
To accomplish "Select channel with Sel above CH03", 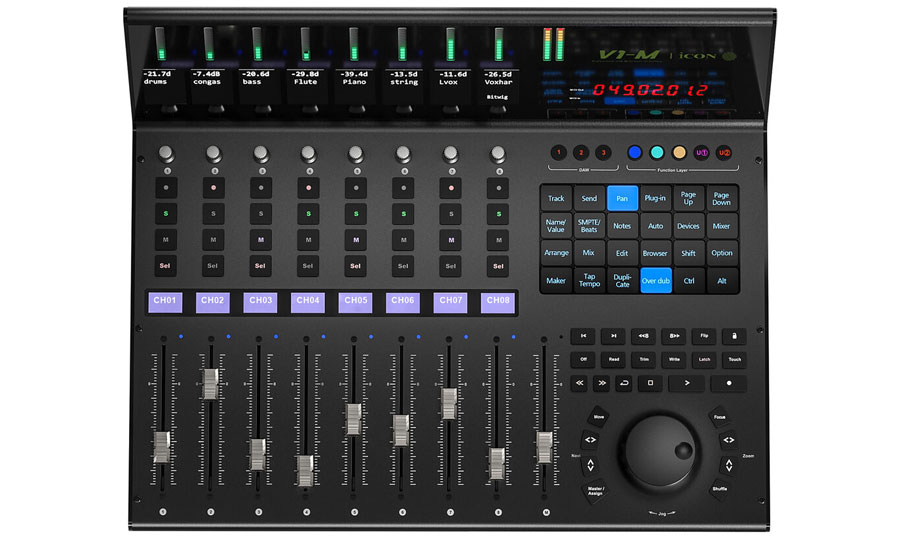I will (261, 266).
